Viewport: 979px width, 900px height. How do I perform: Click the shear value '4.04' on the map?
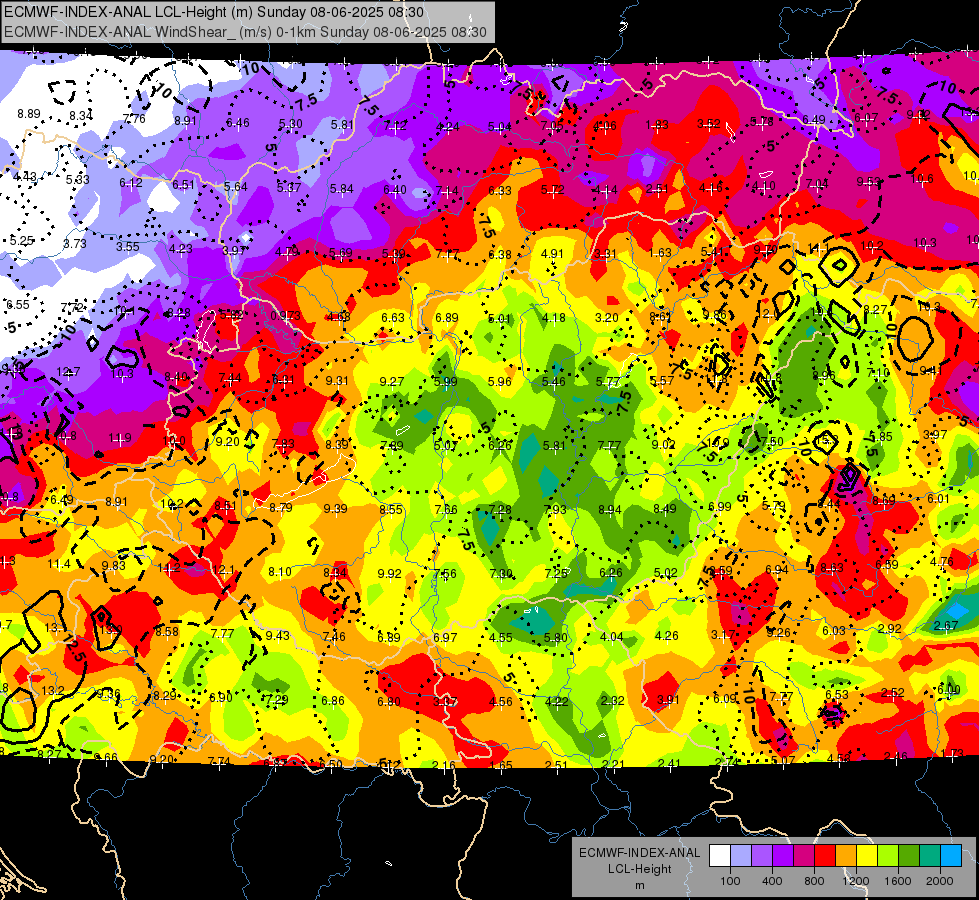coord(611,636)
